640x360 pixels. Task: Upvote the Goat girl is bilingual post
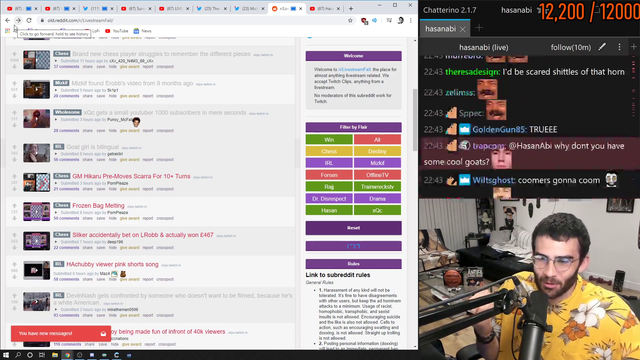pos(14,147)
